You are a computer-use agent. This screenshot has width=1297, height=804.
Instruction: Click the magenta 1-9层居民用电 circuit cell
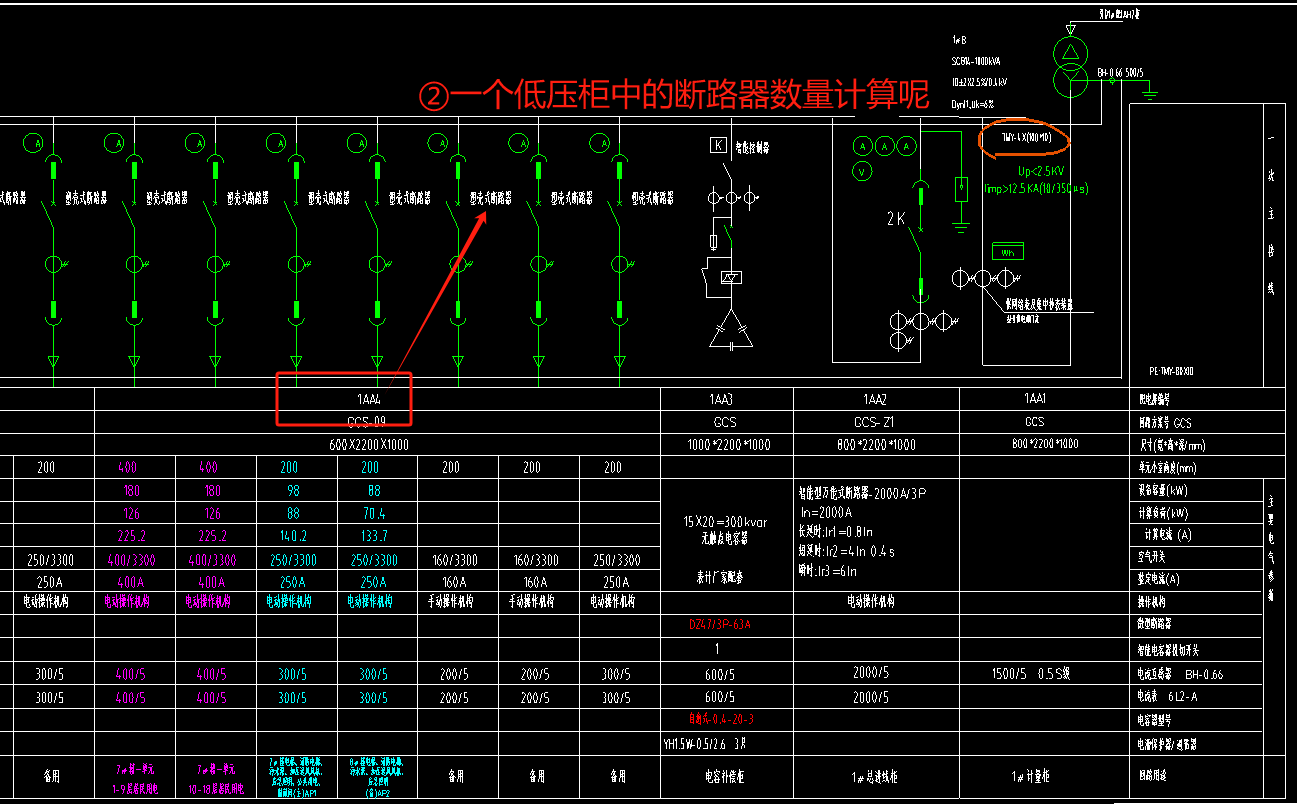135,778
